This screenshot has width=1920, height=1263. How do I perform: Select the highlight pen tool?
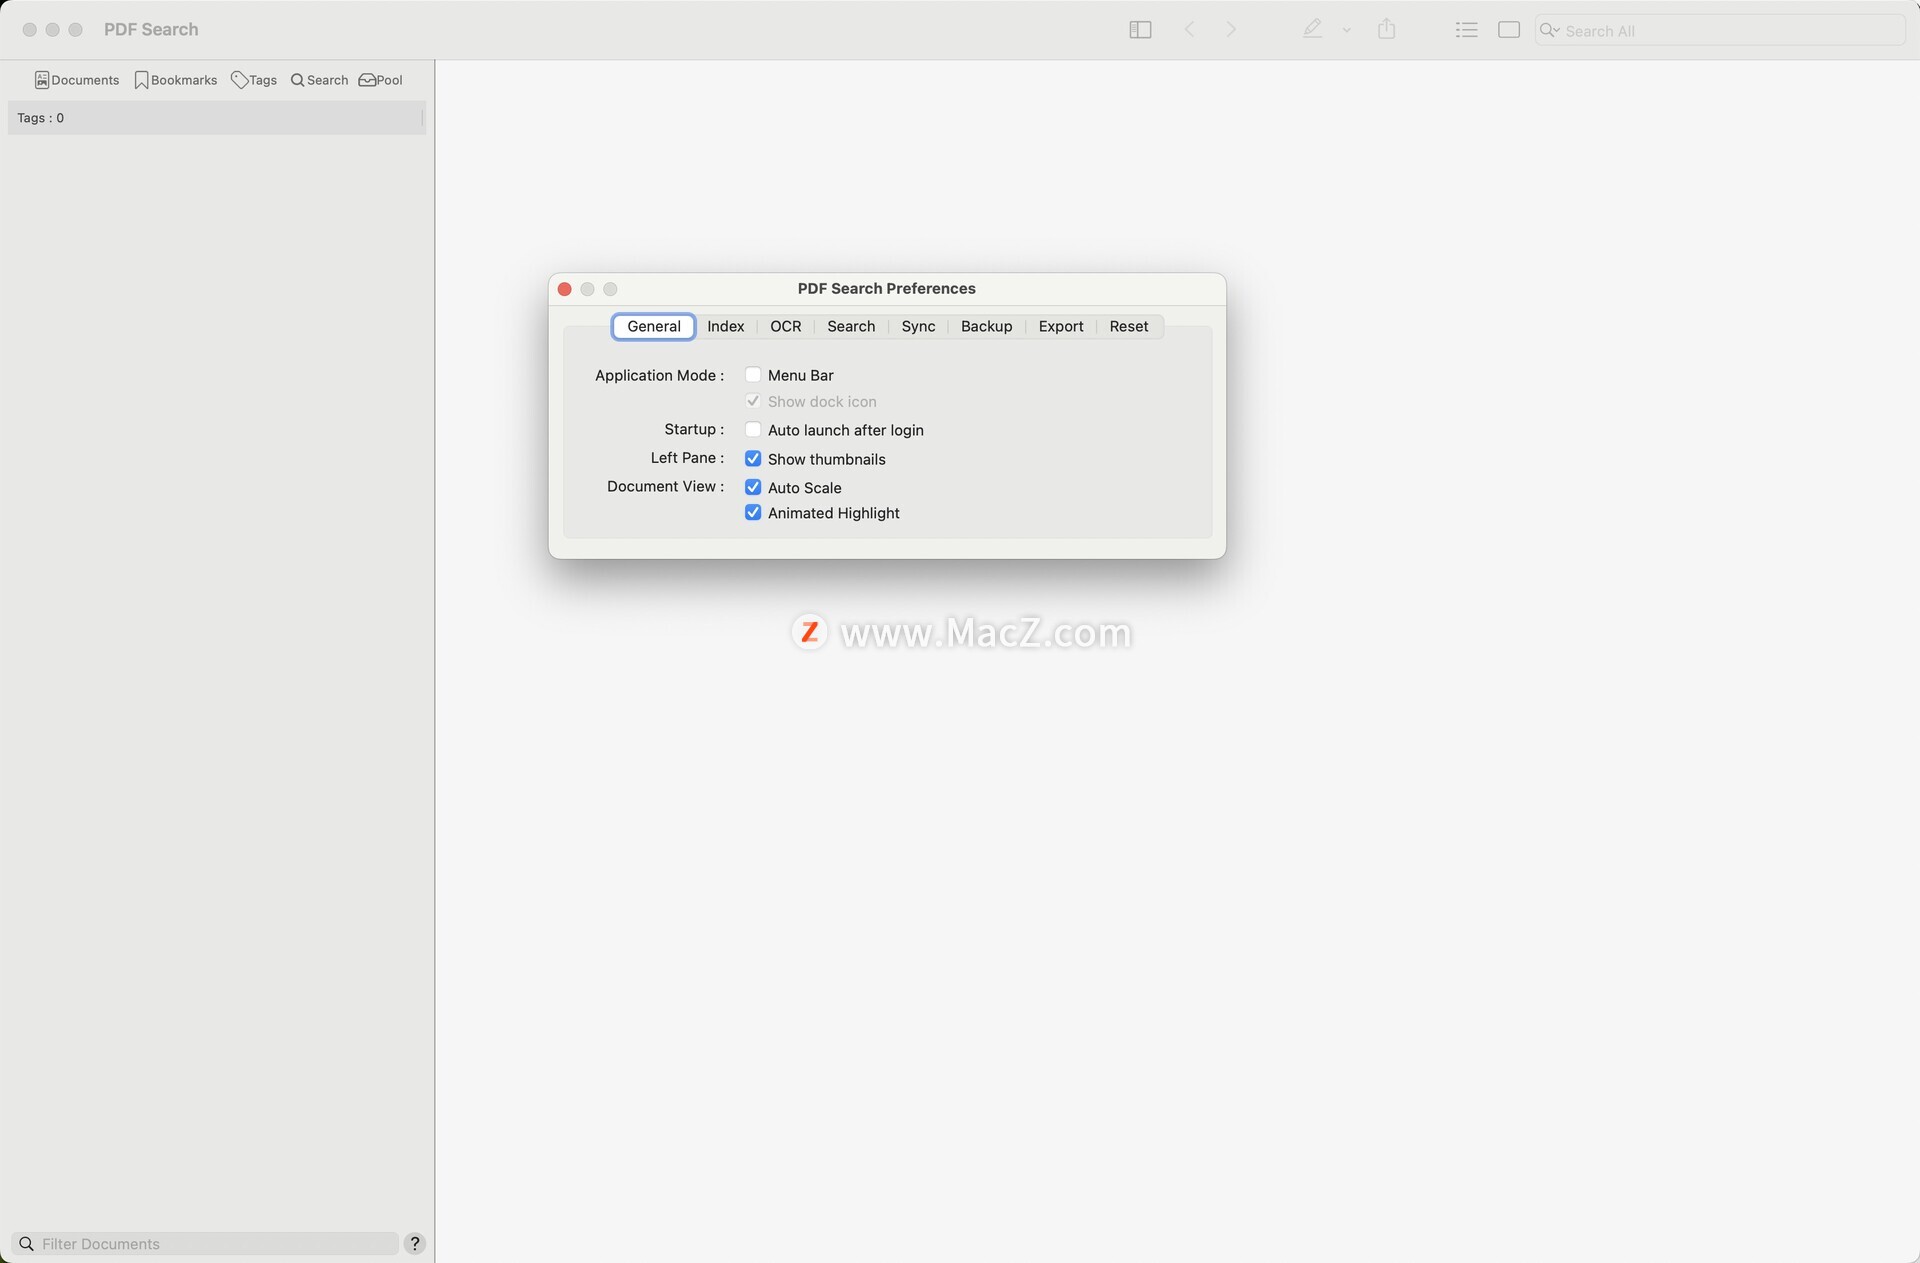[1312, 29]
